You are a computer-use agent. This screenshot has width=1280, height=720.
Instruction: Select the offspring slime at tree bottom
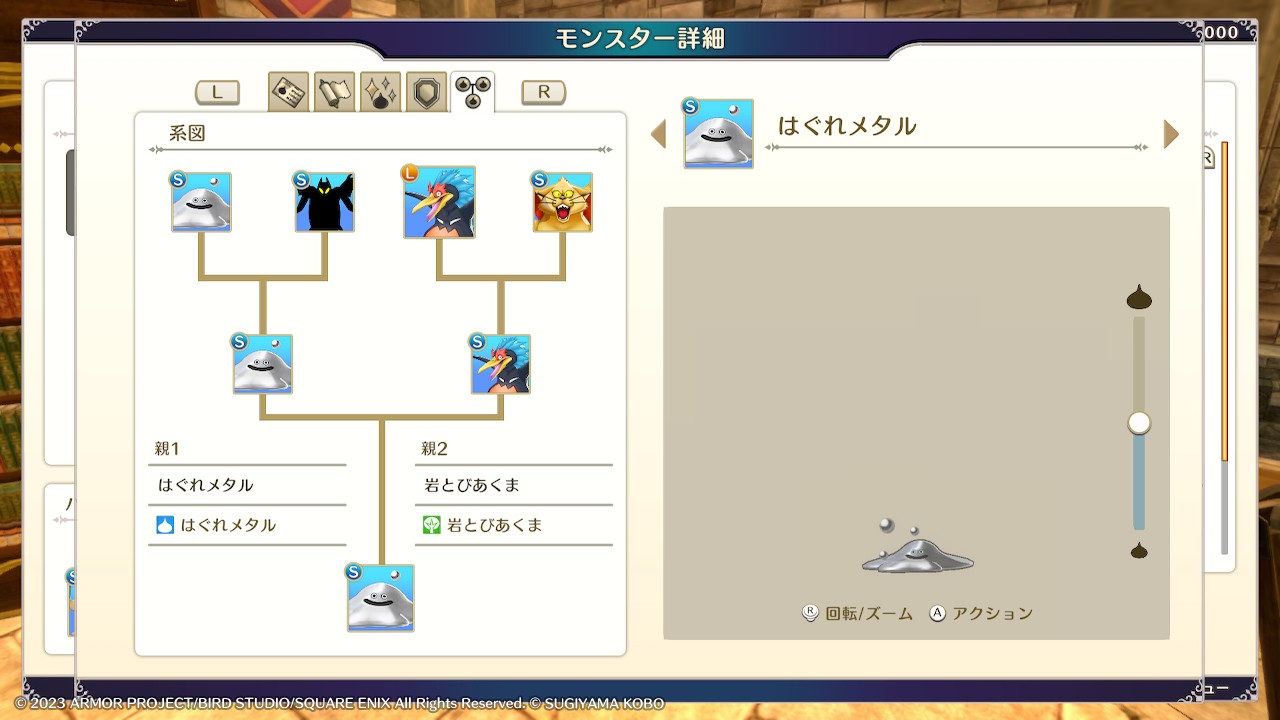tap(380, 597)
